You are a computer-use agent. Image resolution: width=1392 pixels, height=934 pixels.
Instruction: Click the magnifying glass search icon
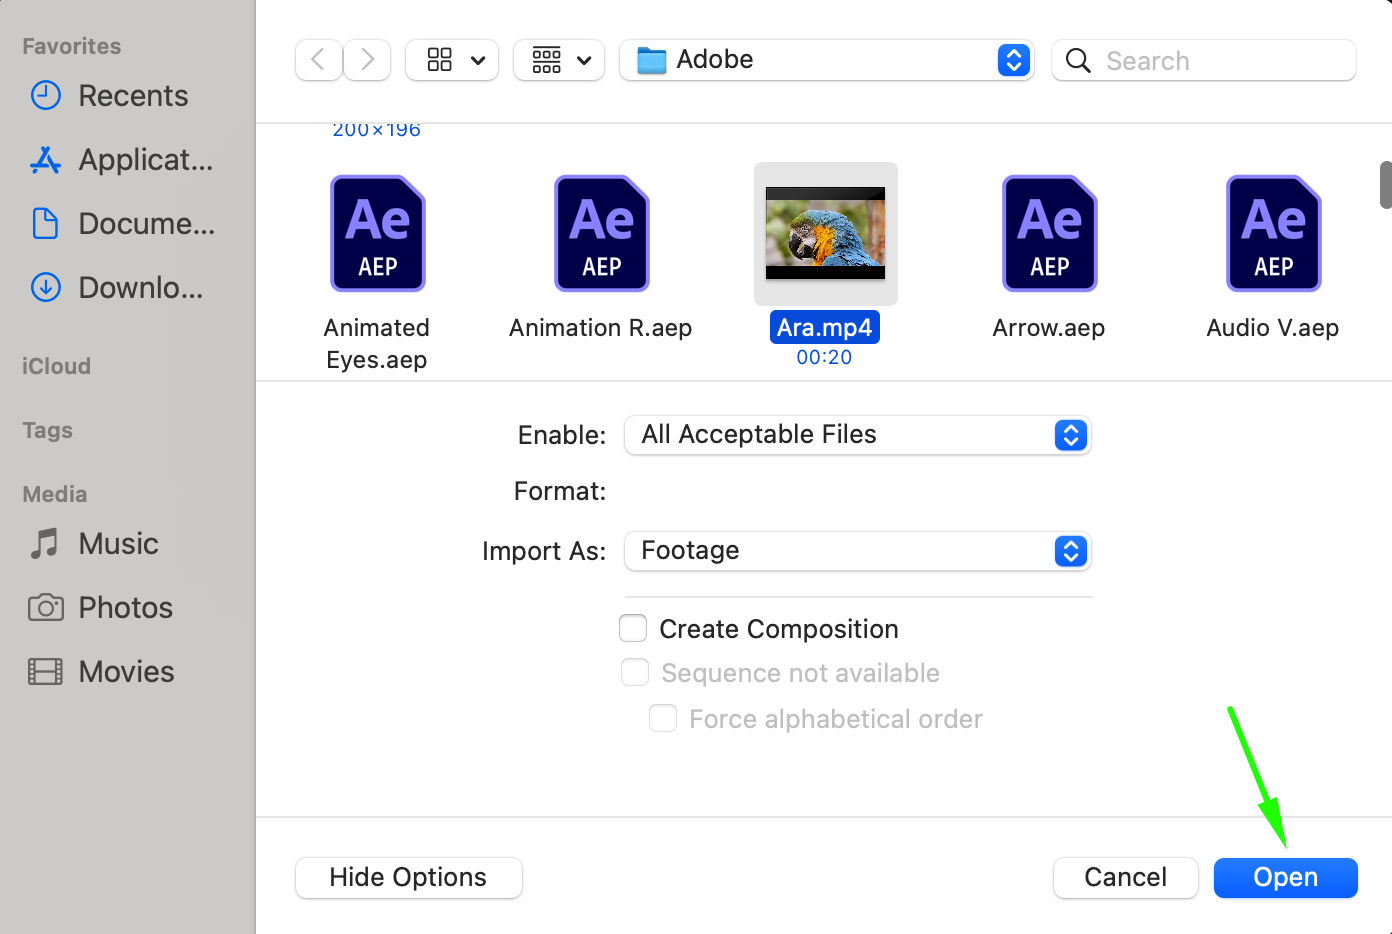point(1078,60)
